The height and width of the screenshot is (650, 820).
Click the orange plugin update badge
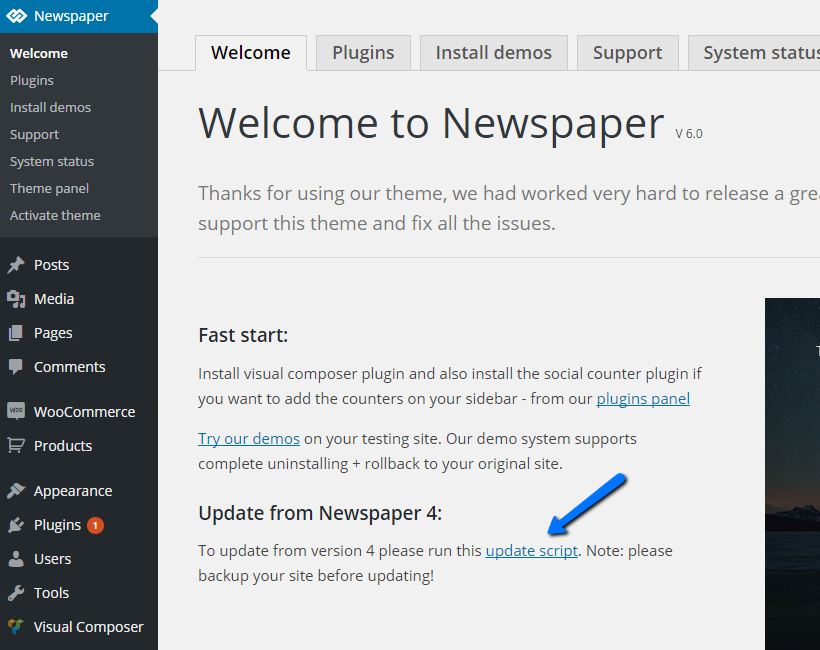[x=95, y=524]
